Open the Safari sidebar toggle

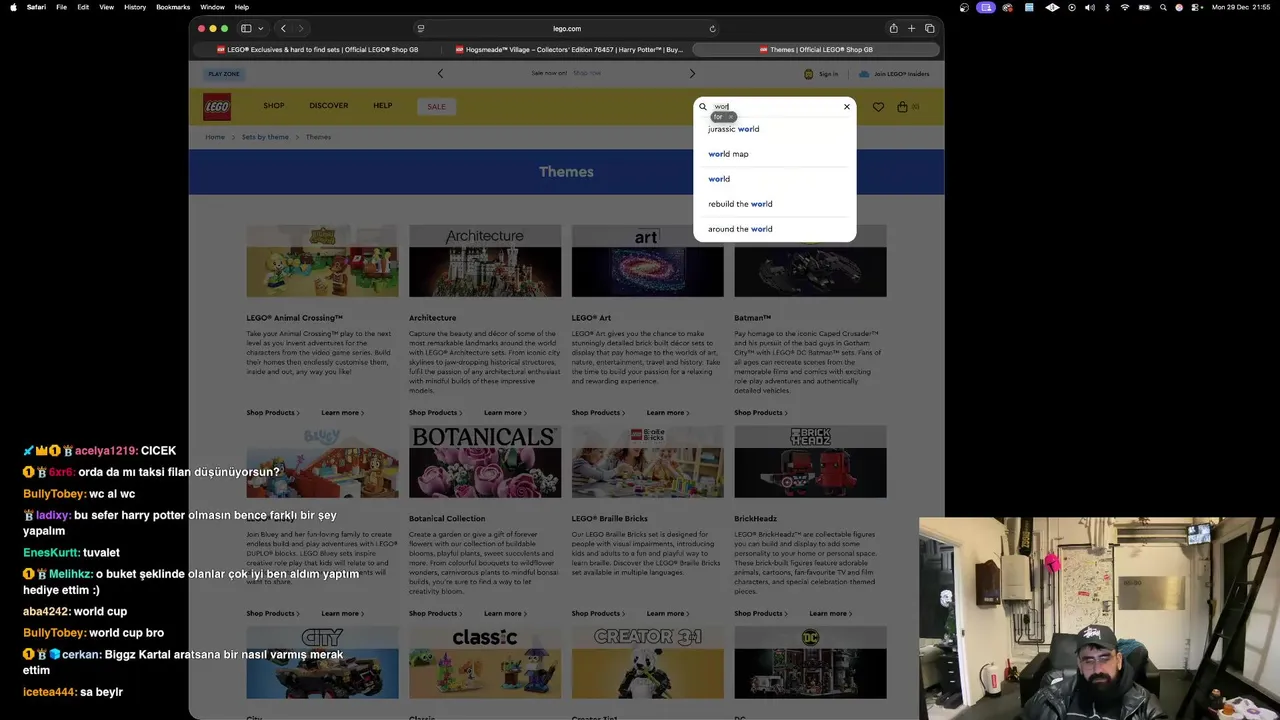(246, 29)
